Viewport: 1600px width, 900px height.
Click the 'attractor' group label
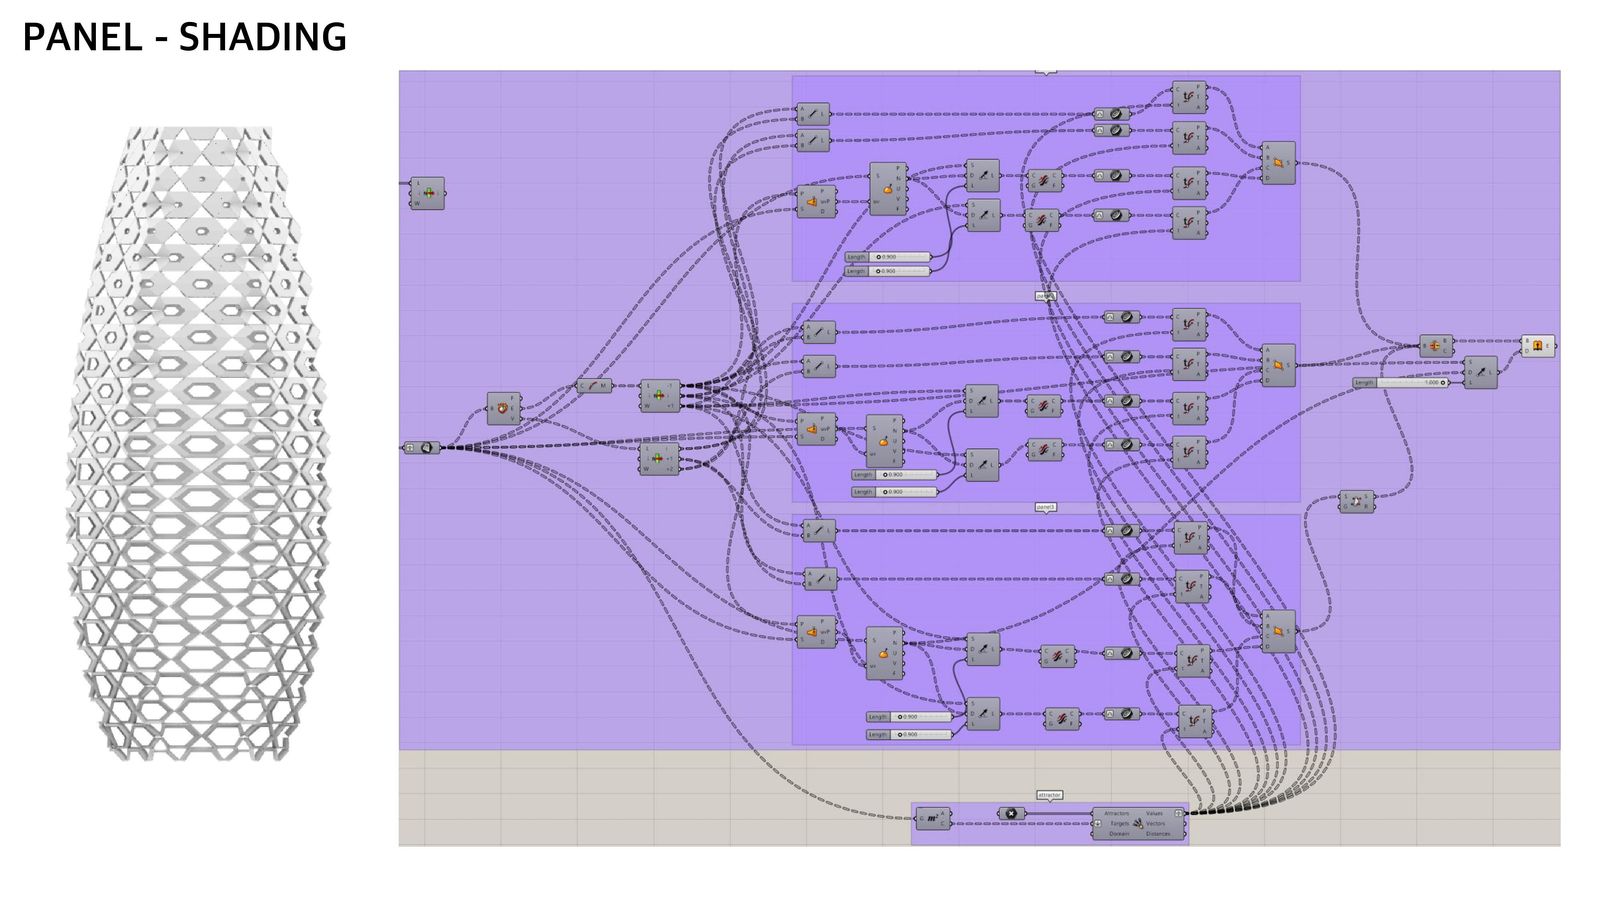pos(1049,795)
